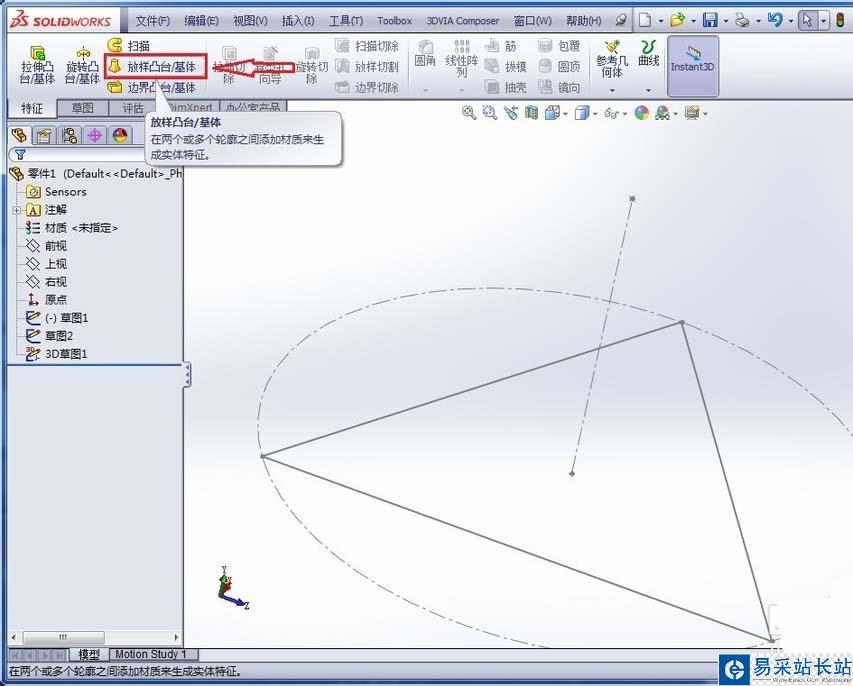Select the Wrap (包覆) tool
This screenshot has width=853, height=686.
tap(559, 46)
